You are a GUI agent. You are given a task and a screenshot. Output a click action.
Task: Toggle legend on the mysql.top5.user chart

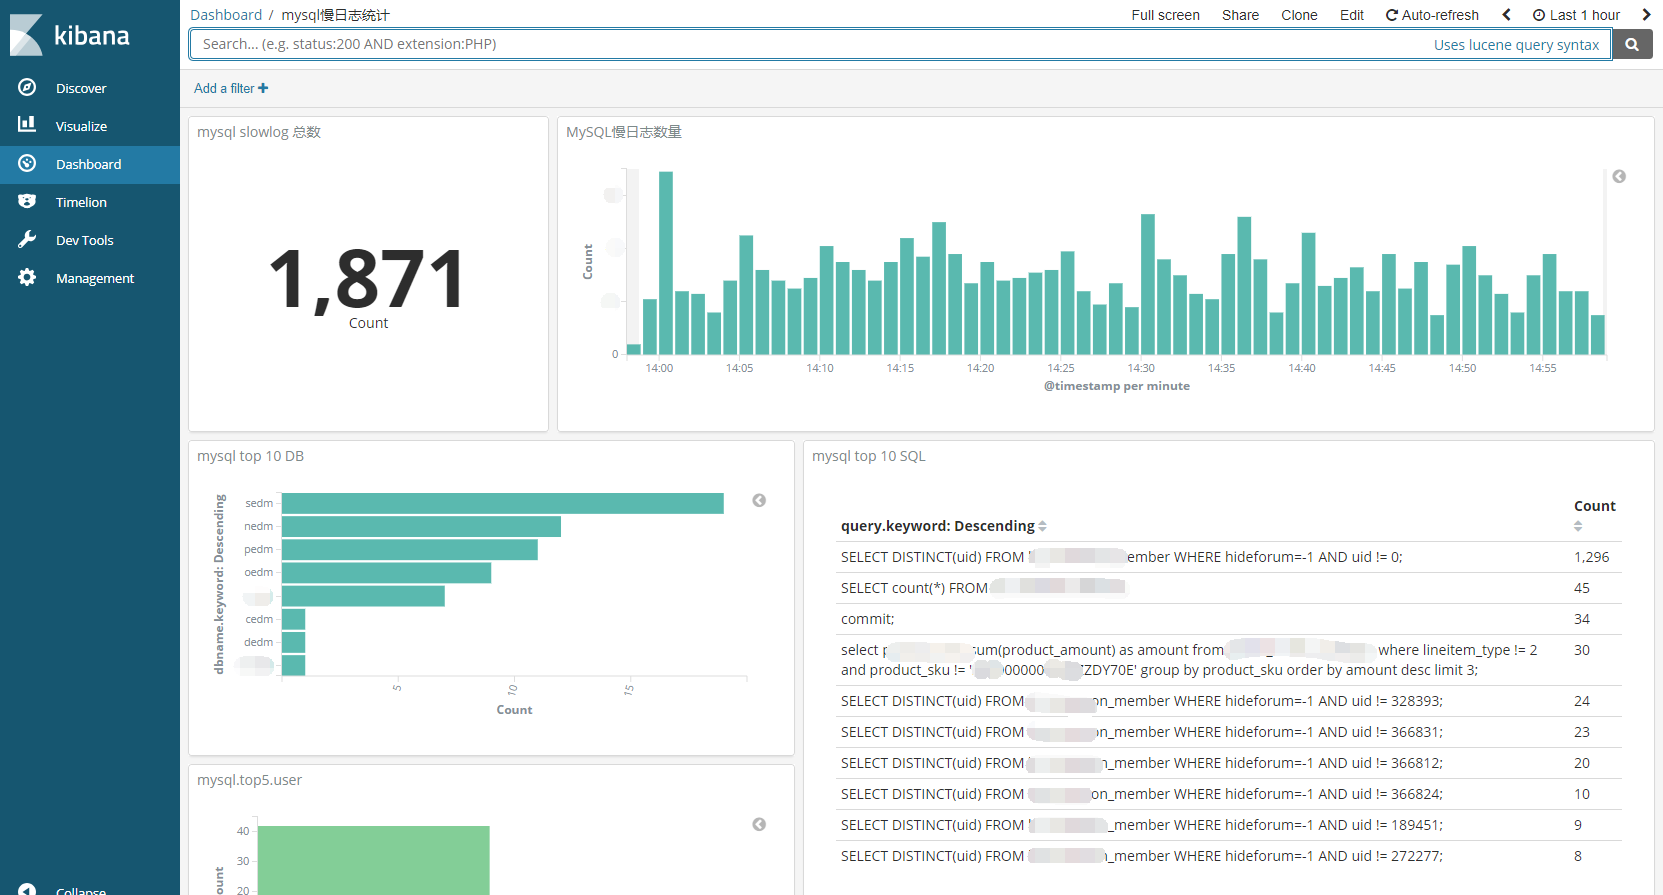click(759, 825)
